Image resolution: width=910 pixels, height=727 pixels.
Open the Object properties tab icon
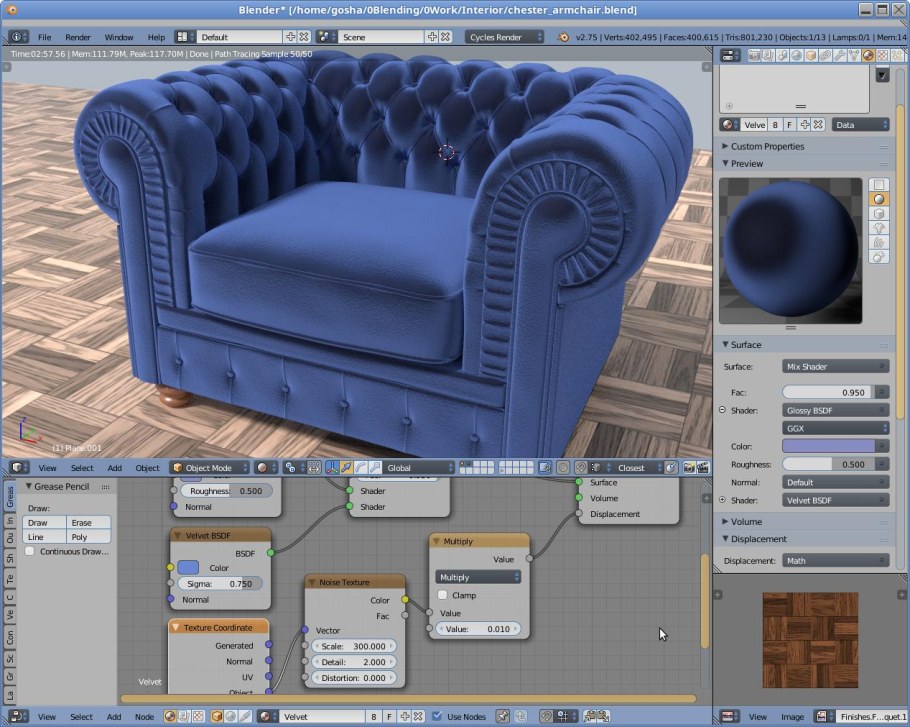(x=810, y=56)
